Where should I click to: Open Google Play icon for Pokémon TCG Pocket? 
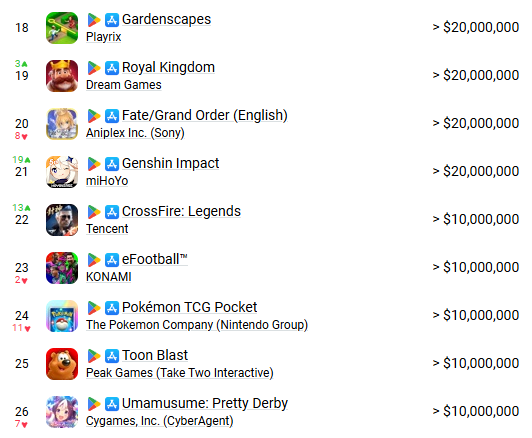(94, 308)
